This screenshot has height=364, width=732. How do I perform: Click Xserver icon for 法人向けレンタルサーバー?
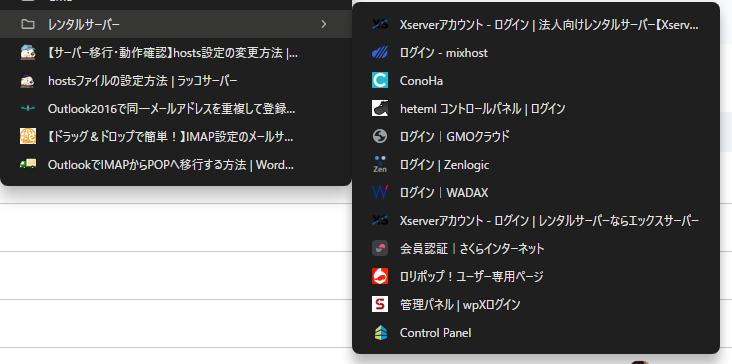click(380, 25)
